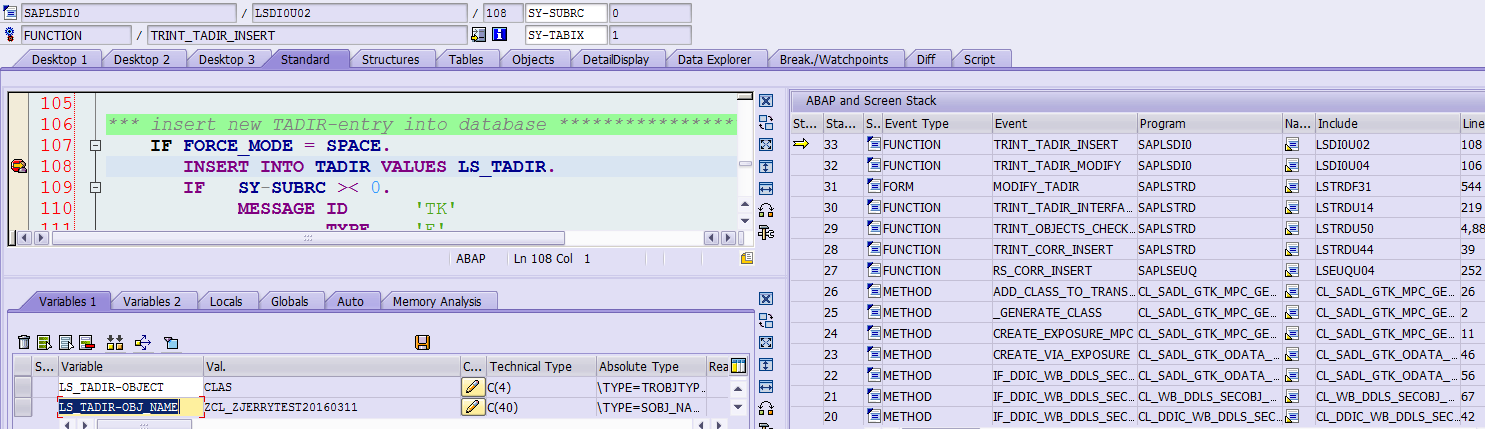Switch to the Break./Watchpoints tab
Viewport: 1485px width, 429px height.
pos(833,59)
